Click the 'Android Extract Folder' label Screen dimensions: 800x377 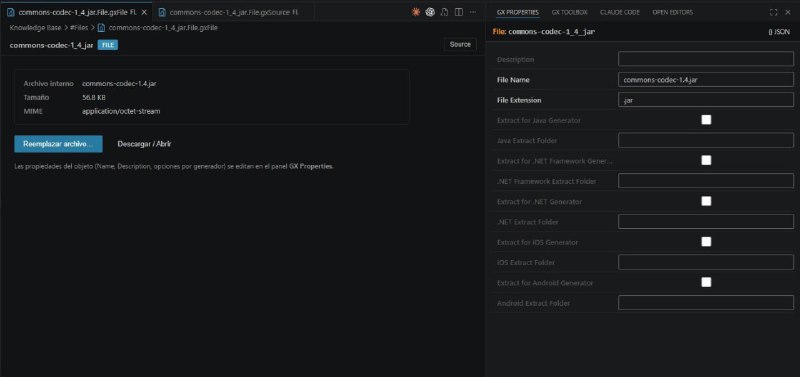tap(533, 303)
